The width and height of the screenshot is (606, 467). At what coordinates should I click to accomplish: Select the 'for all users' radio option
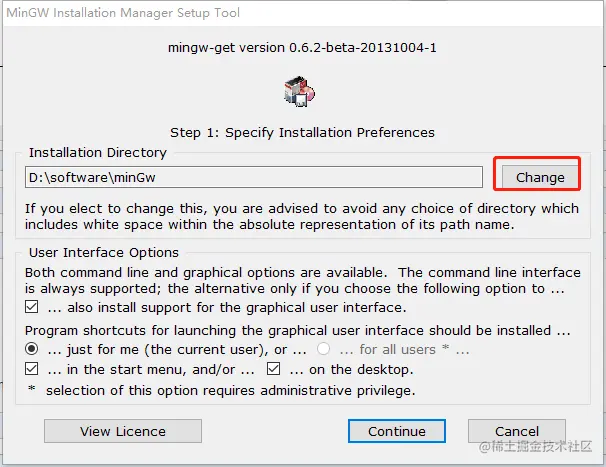coord(323,349)
